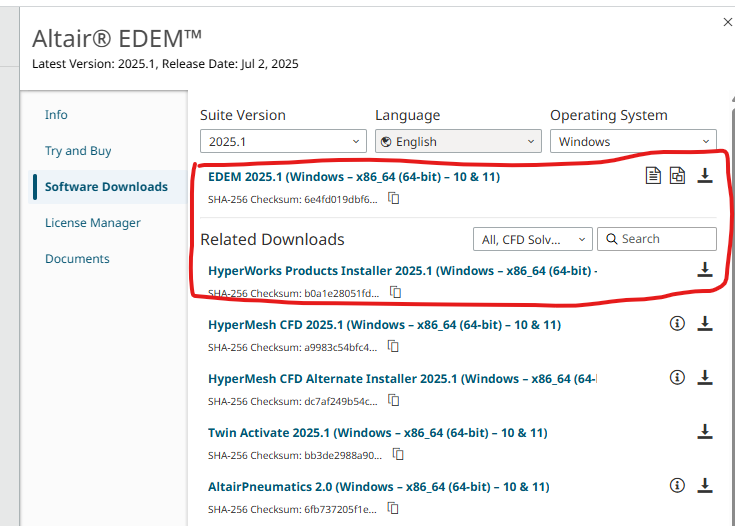The width and height of the screenshot is (735, 526).
Task: Copy HyperMesh CFD Alternate Installer checksum
Action: (394, 400)
